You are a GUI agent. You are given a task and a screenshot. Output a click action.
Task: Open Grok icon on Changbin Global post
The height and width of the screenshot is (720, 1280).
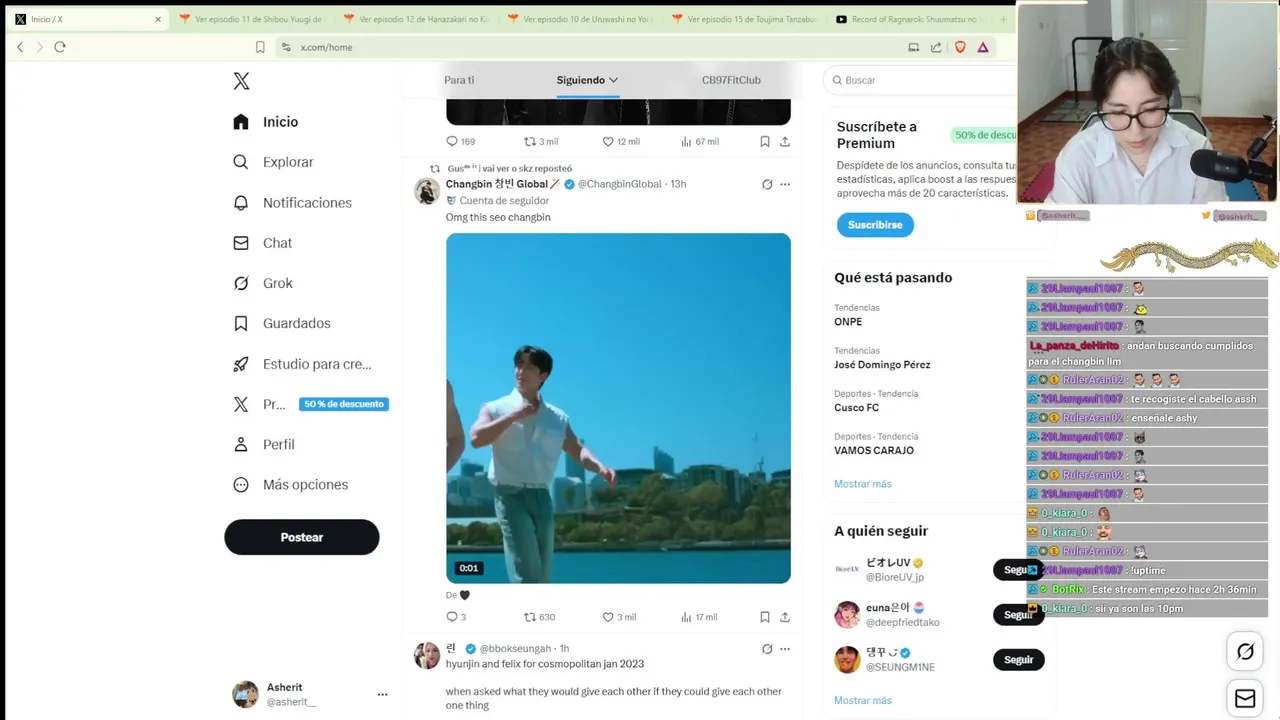[x=767, y=184]
